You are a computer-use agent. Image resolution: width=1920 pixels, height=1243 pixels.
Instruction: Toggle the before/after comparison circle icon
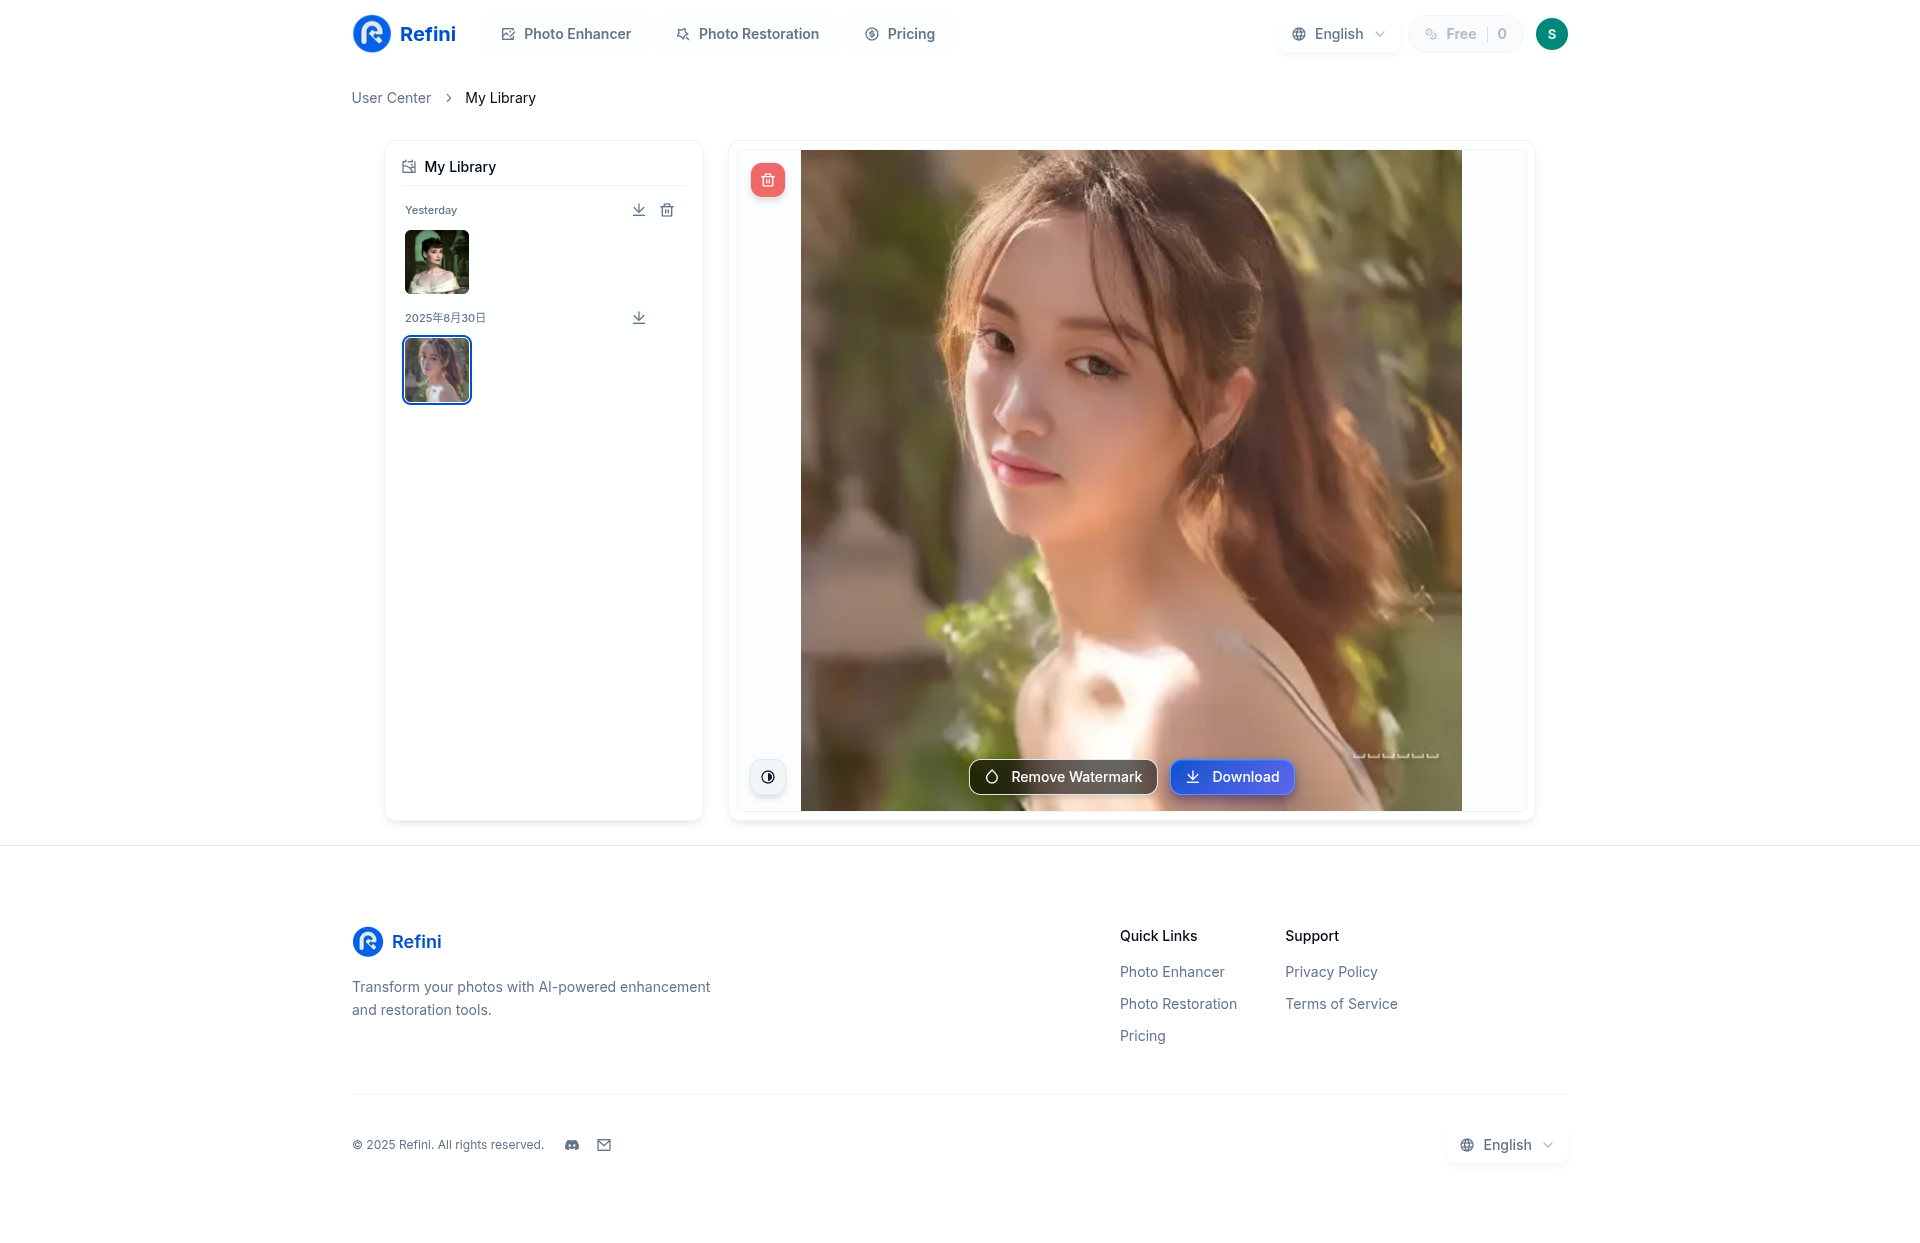pyautogui.click(x=768, y=777)
